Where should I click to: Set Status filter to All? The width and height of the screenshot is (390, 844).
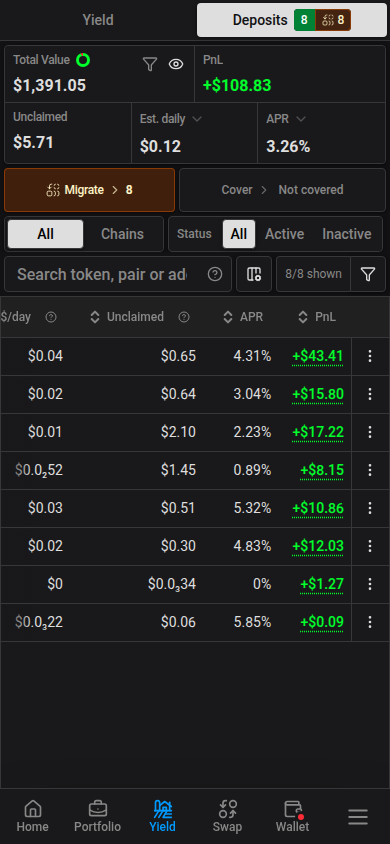(x=239, y=234)
